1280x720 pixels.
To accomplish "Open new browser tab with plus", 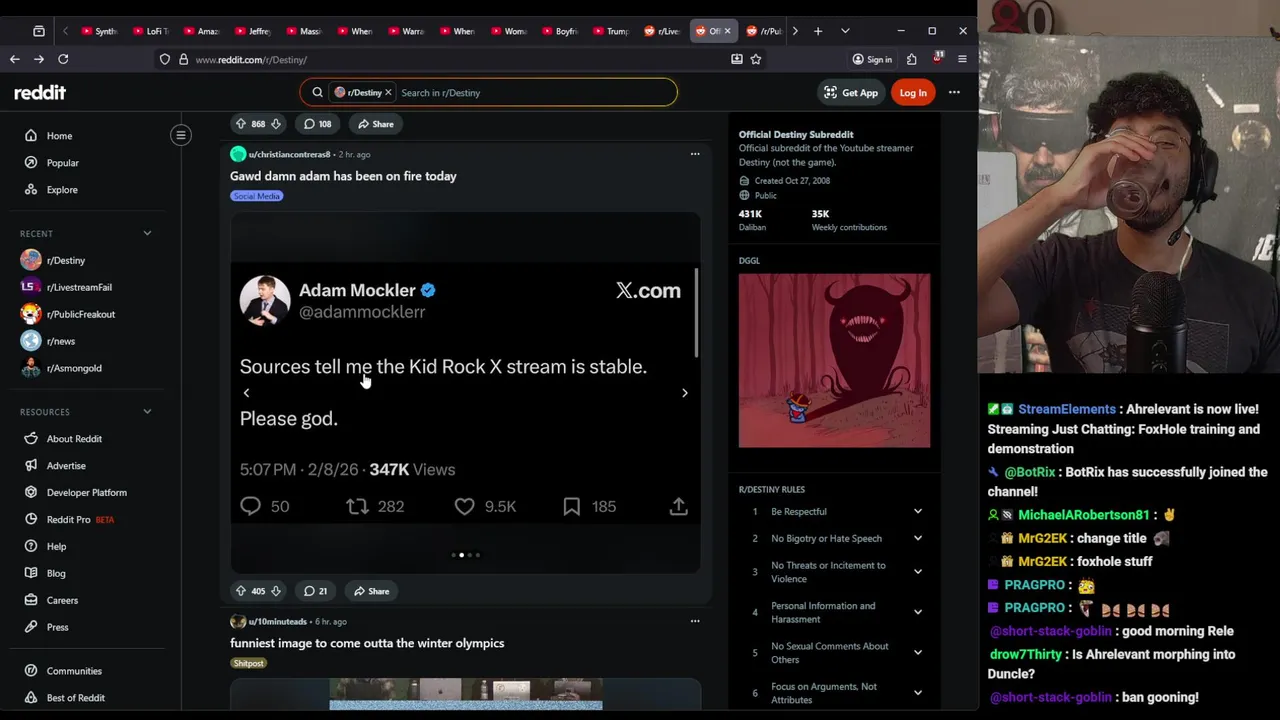I will click(818, 31).
